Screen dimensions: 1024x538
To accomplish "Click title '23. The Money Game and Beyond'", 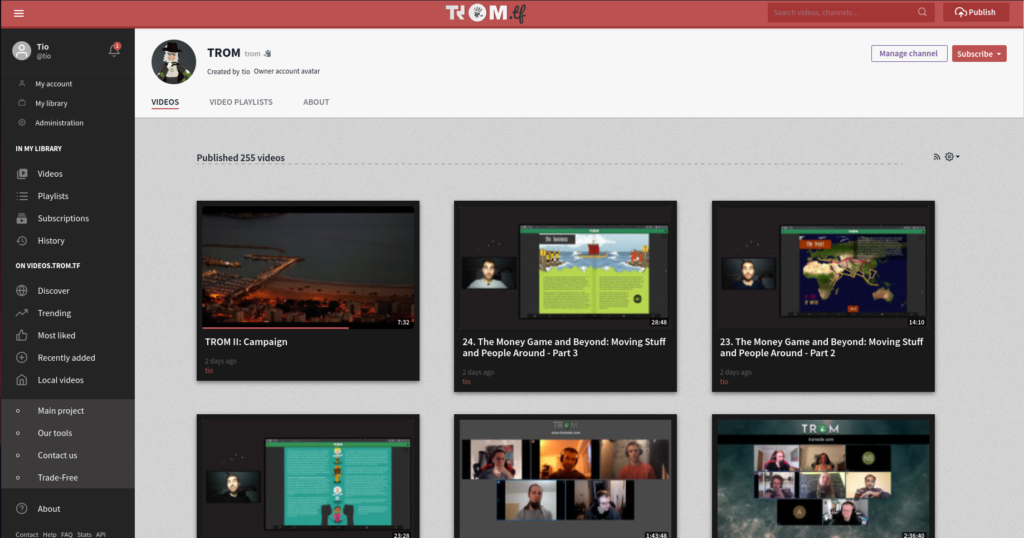I will 822,347.
